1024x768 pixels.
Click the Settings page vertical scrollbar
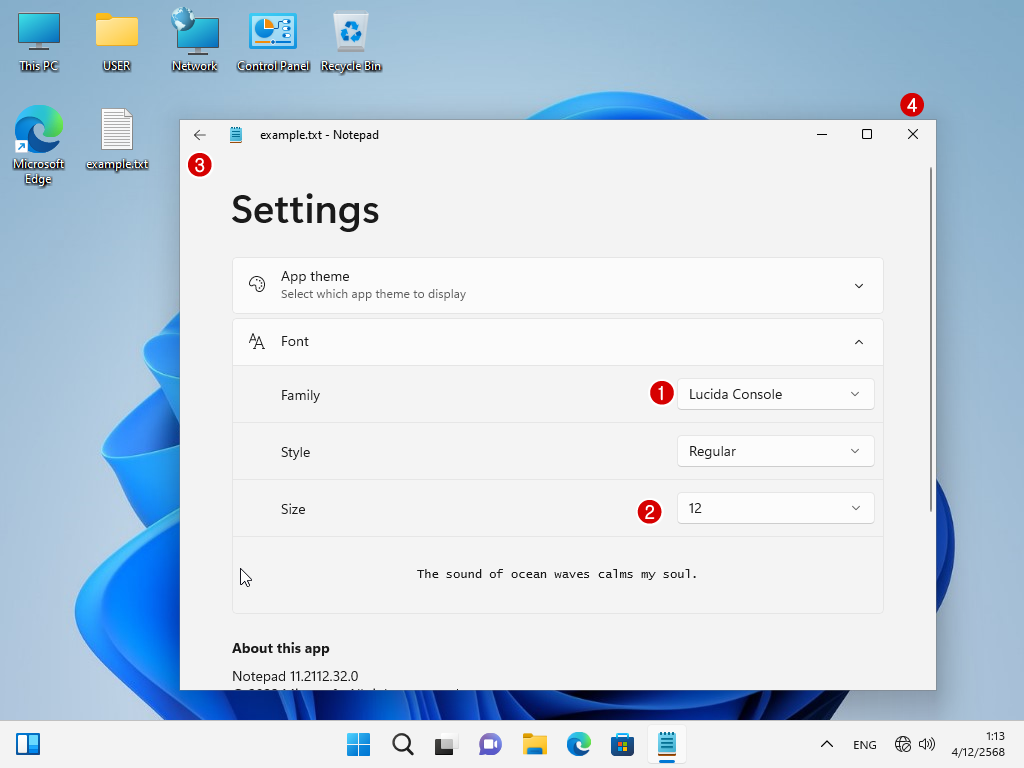point(931,340)
